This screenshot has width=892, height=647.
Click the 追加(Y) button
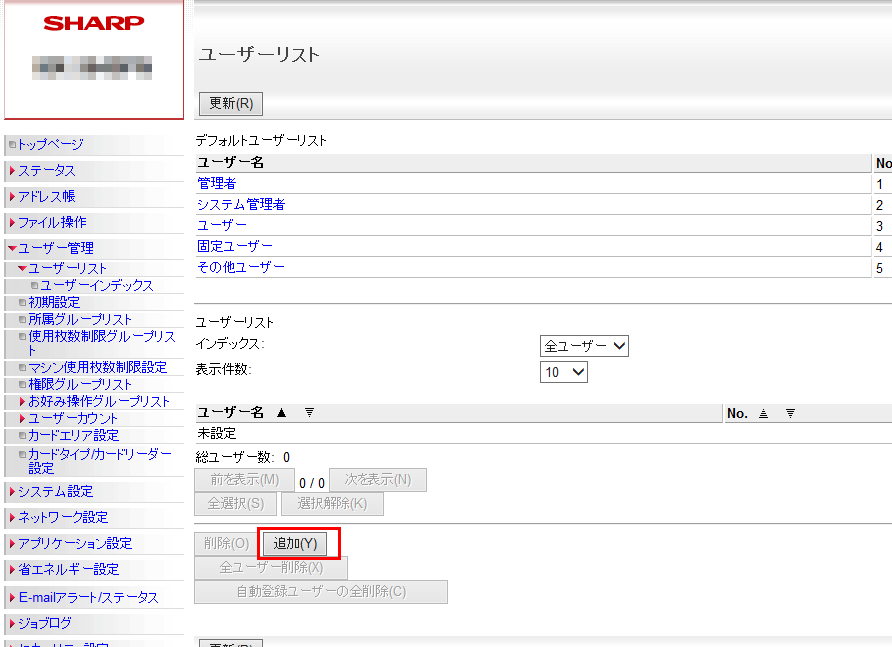[x=295, y=543]
